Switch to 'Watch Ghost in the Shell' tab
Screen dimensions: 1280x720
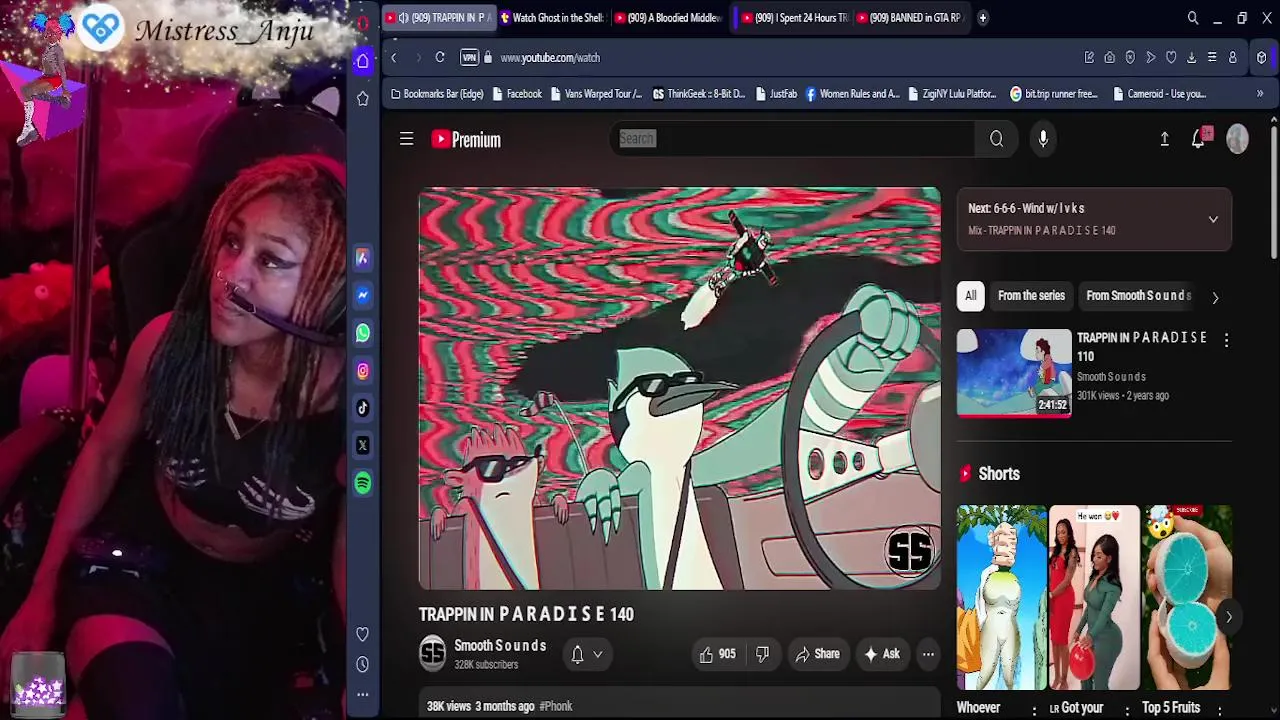coord(552,18)
